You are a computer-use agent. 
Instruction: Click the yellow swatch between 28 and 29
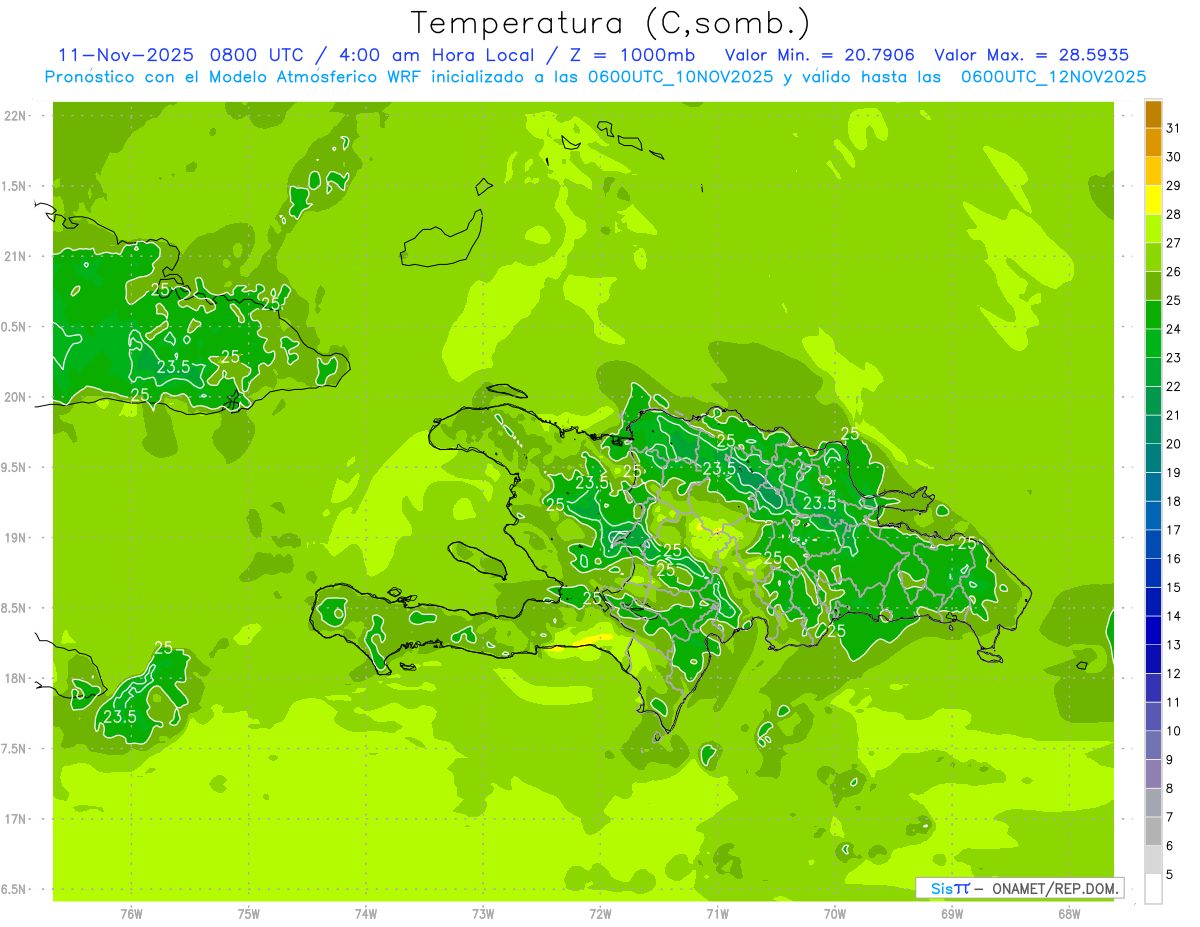(1153, 200)
